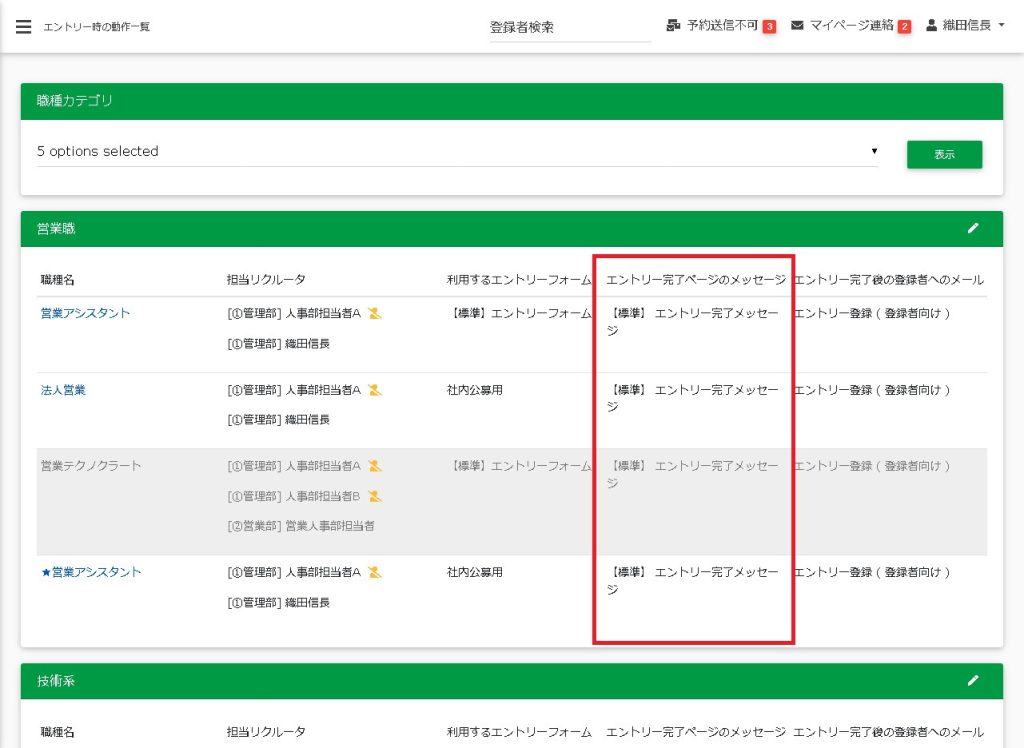Open the 営業アシスタント job link
The height and width of the screenshot is (748, 1024).
tap(85, 314)
